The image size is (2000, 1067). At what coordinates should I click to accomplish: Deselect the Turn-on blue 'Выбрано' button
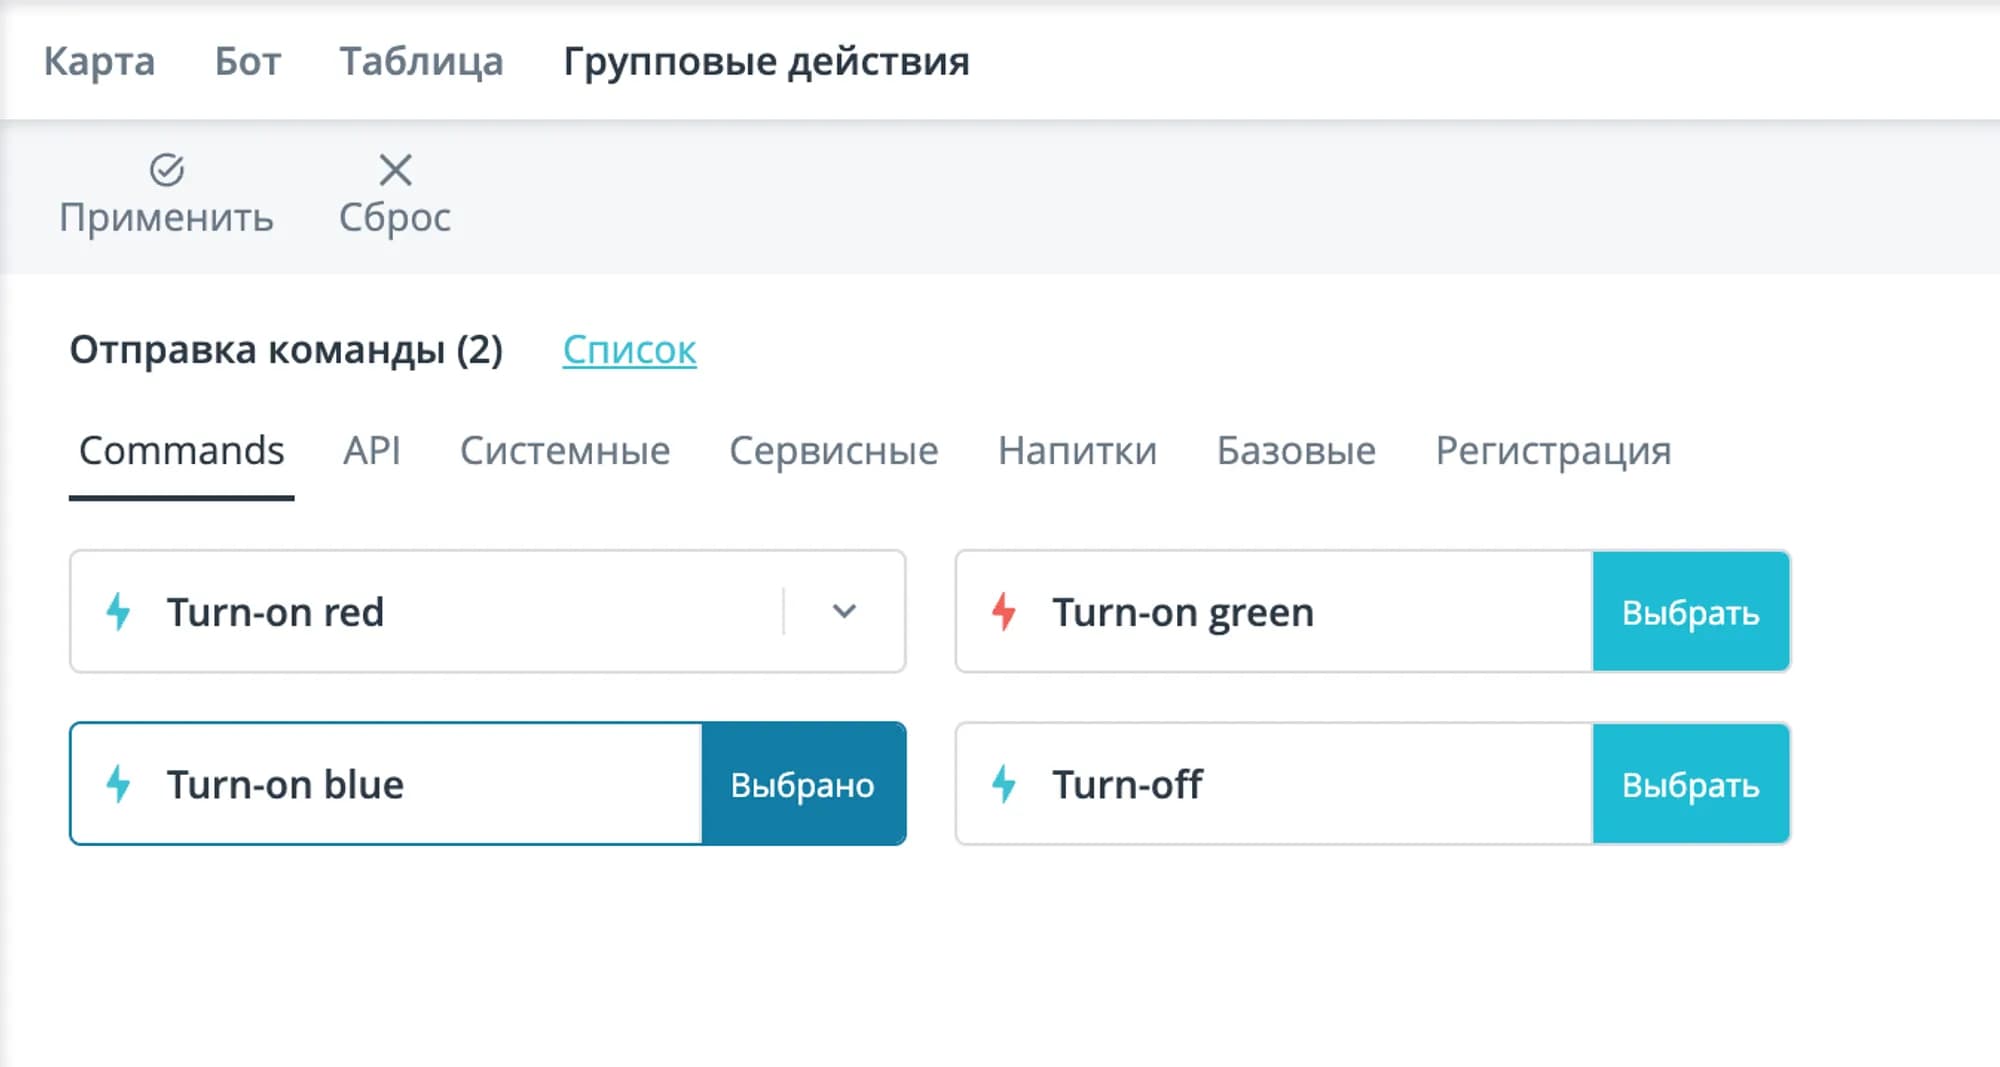803,784
